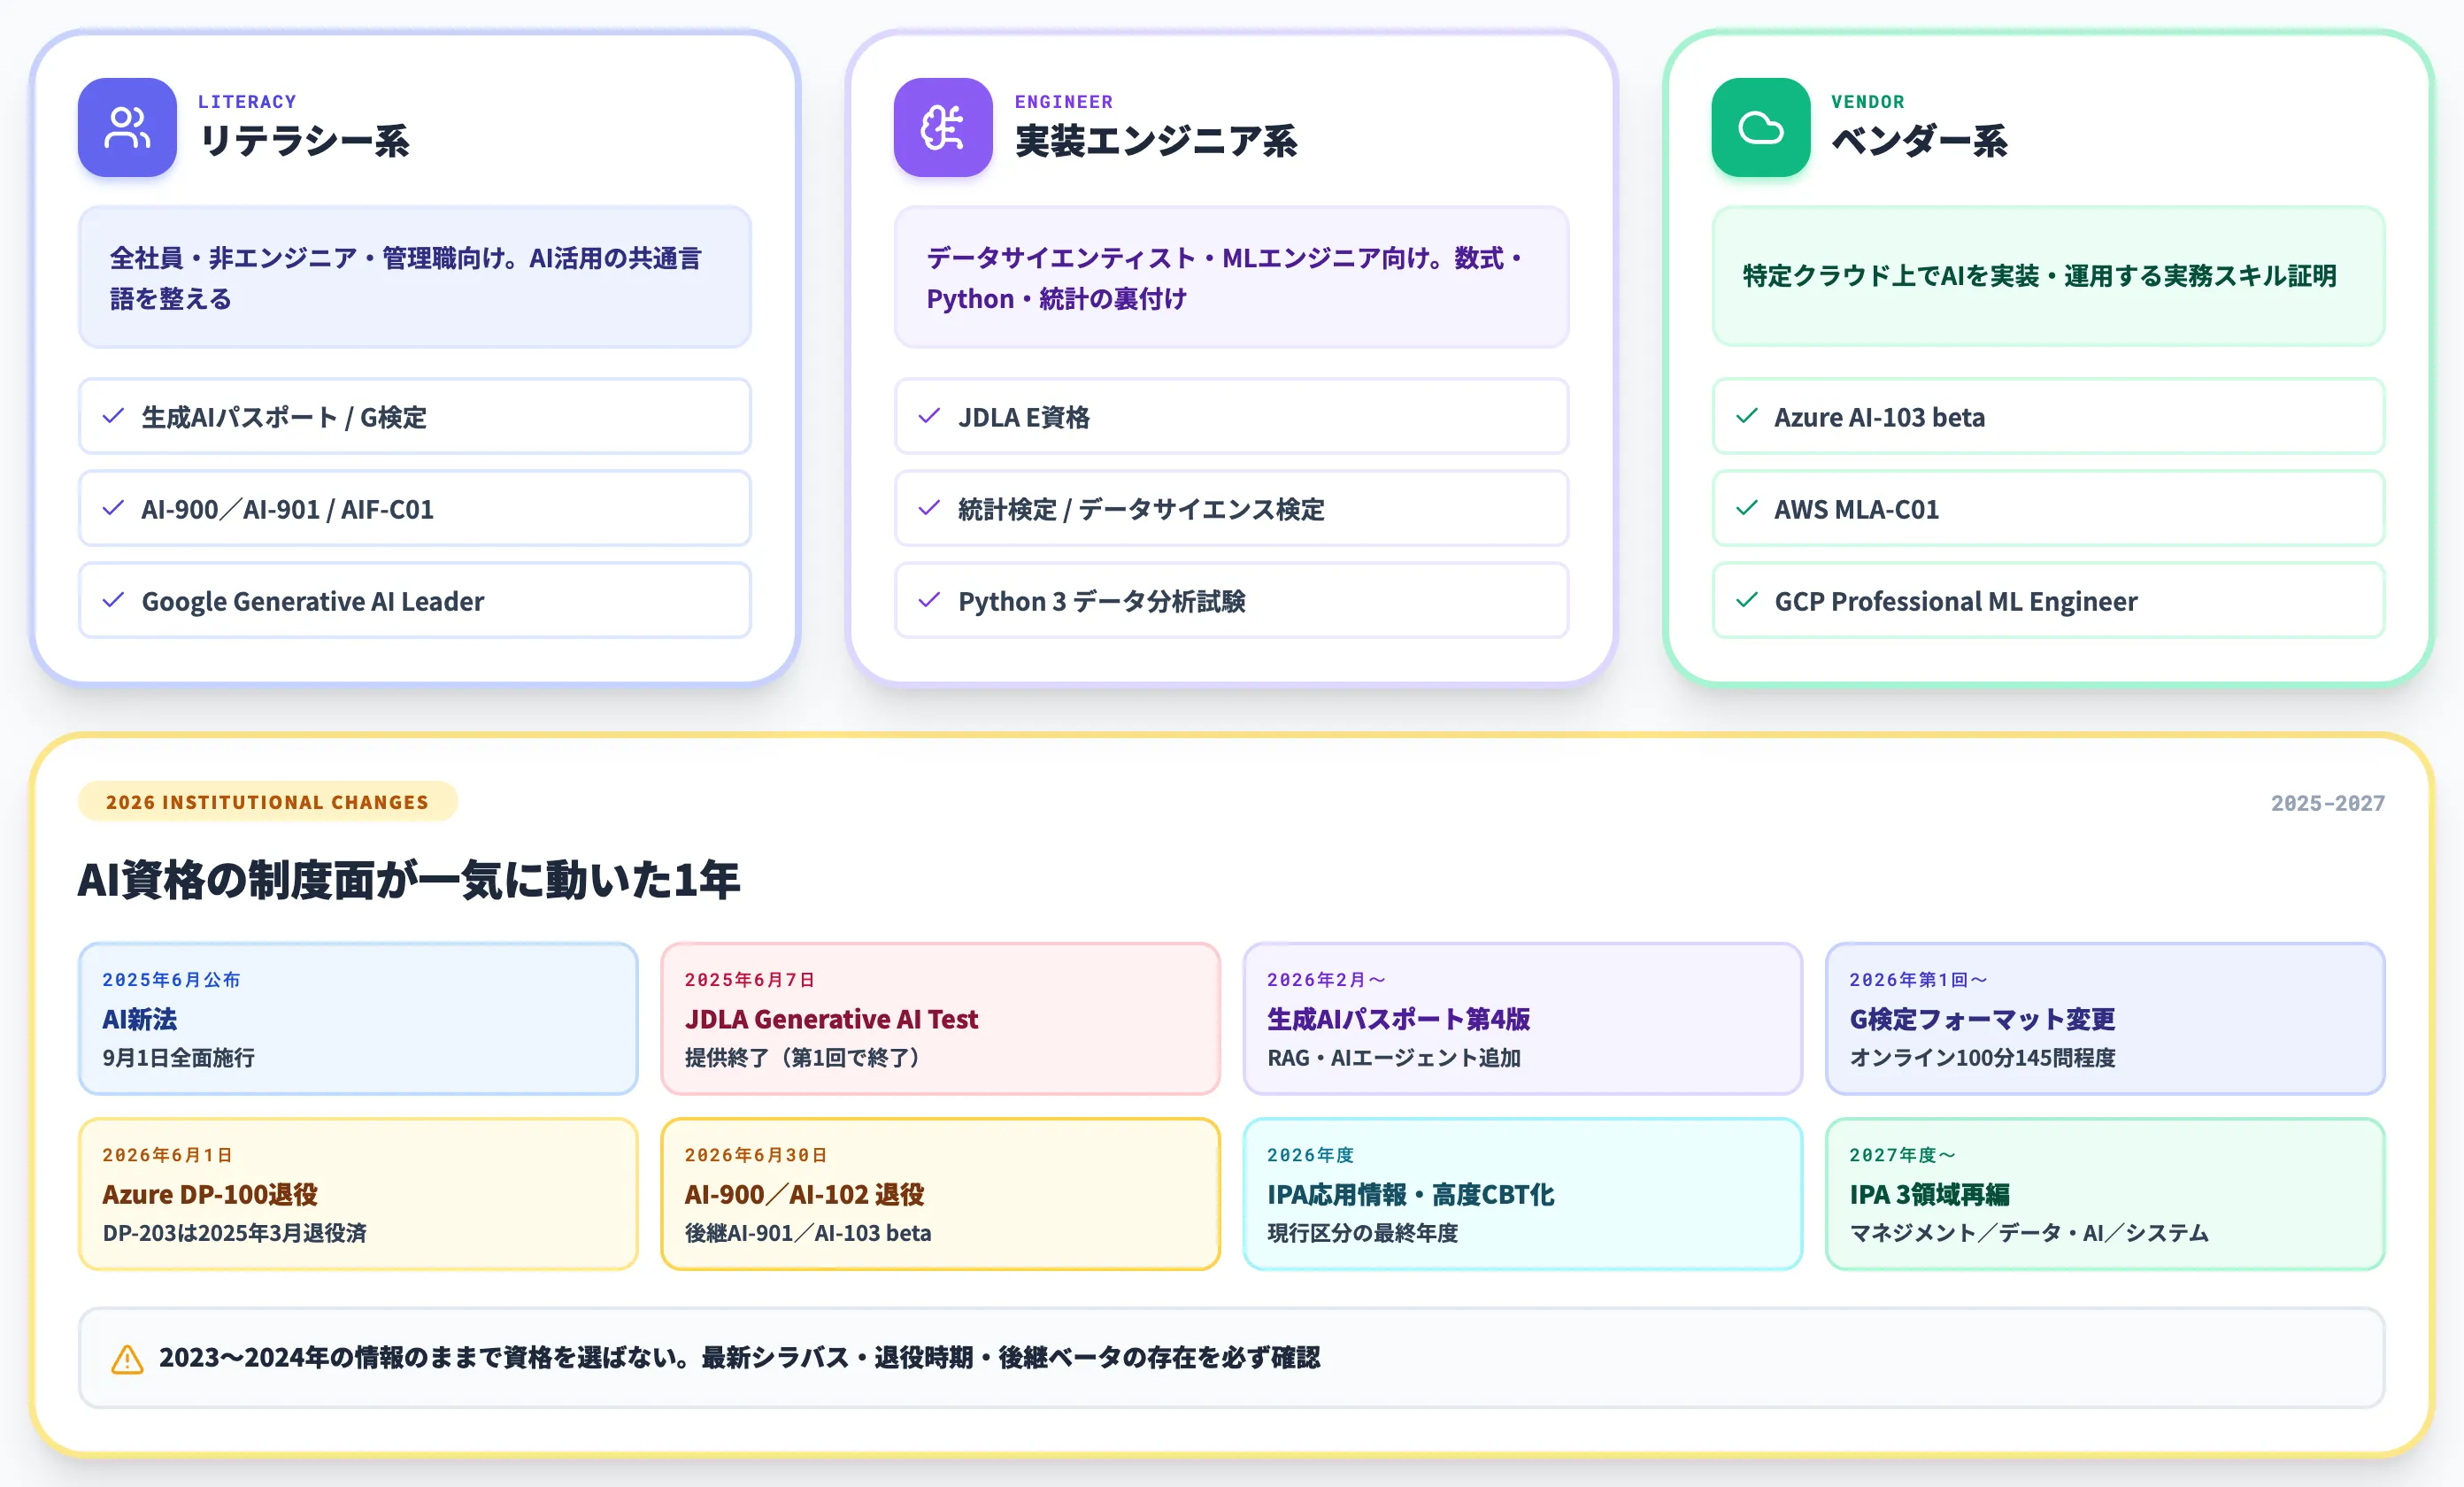2464x1487 pixels.
Task: Click the オンライン100分145問程度 subtitle
Action: 1982,1058
